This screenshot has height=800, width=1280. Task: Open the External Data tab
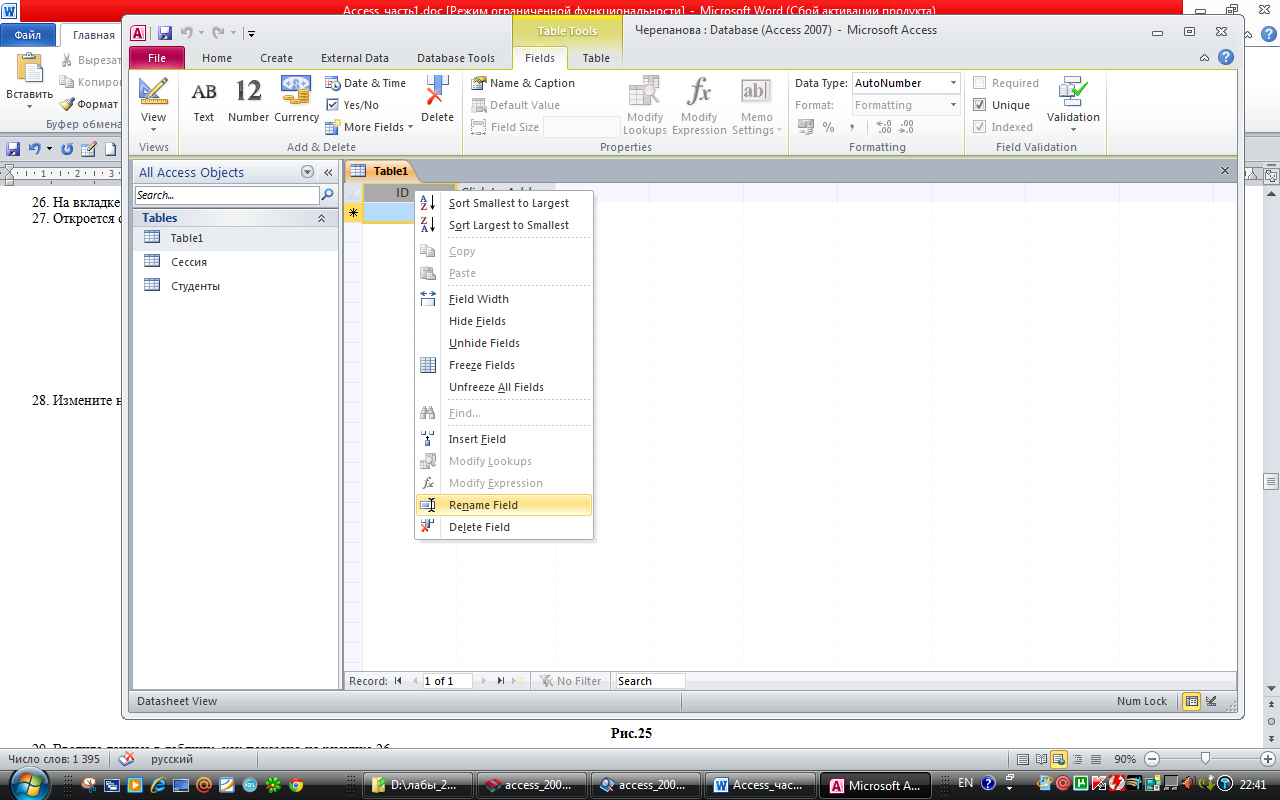click(355, 58)
